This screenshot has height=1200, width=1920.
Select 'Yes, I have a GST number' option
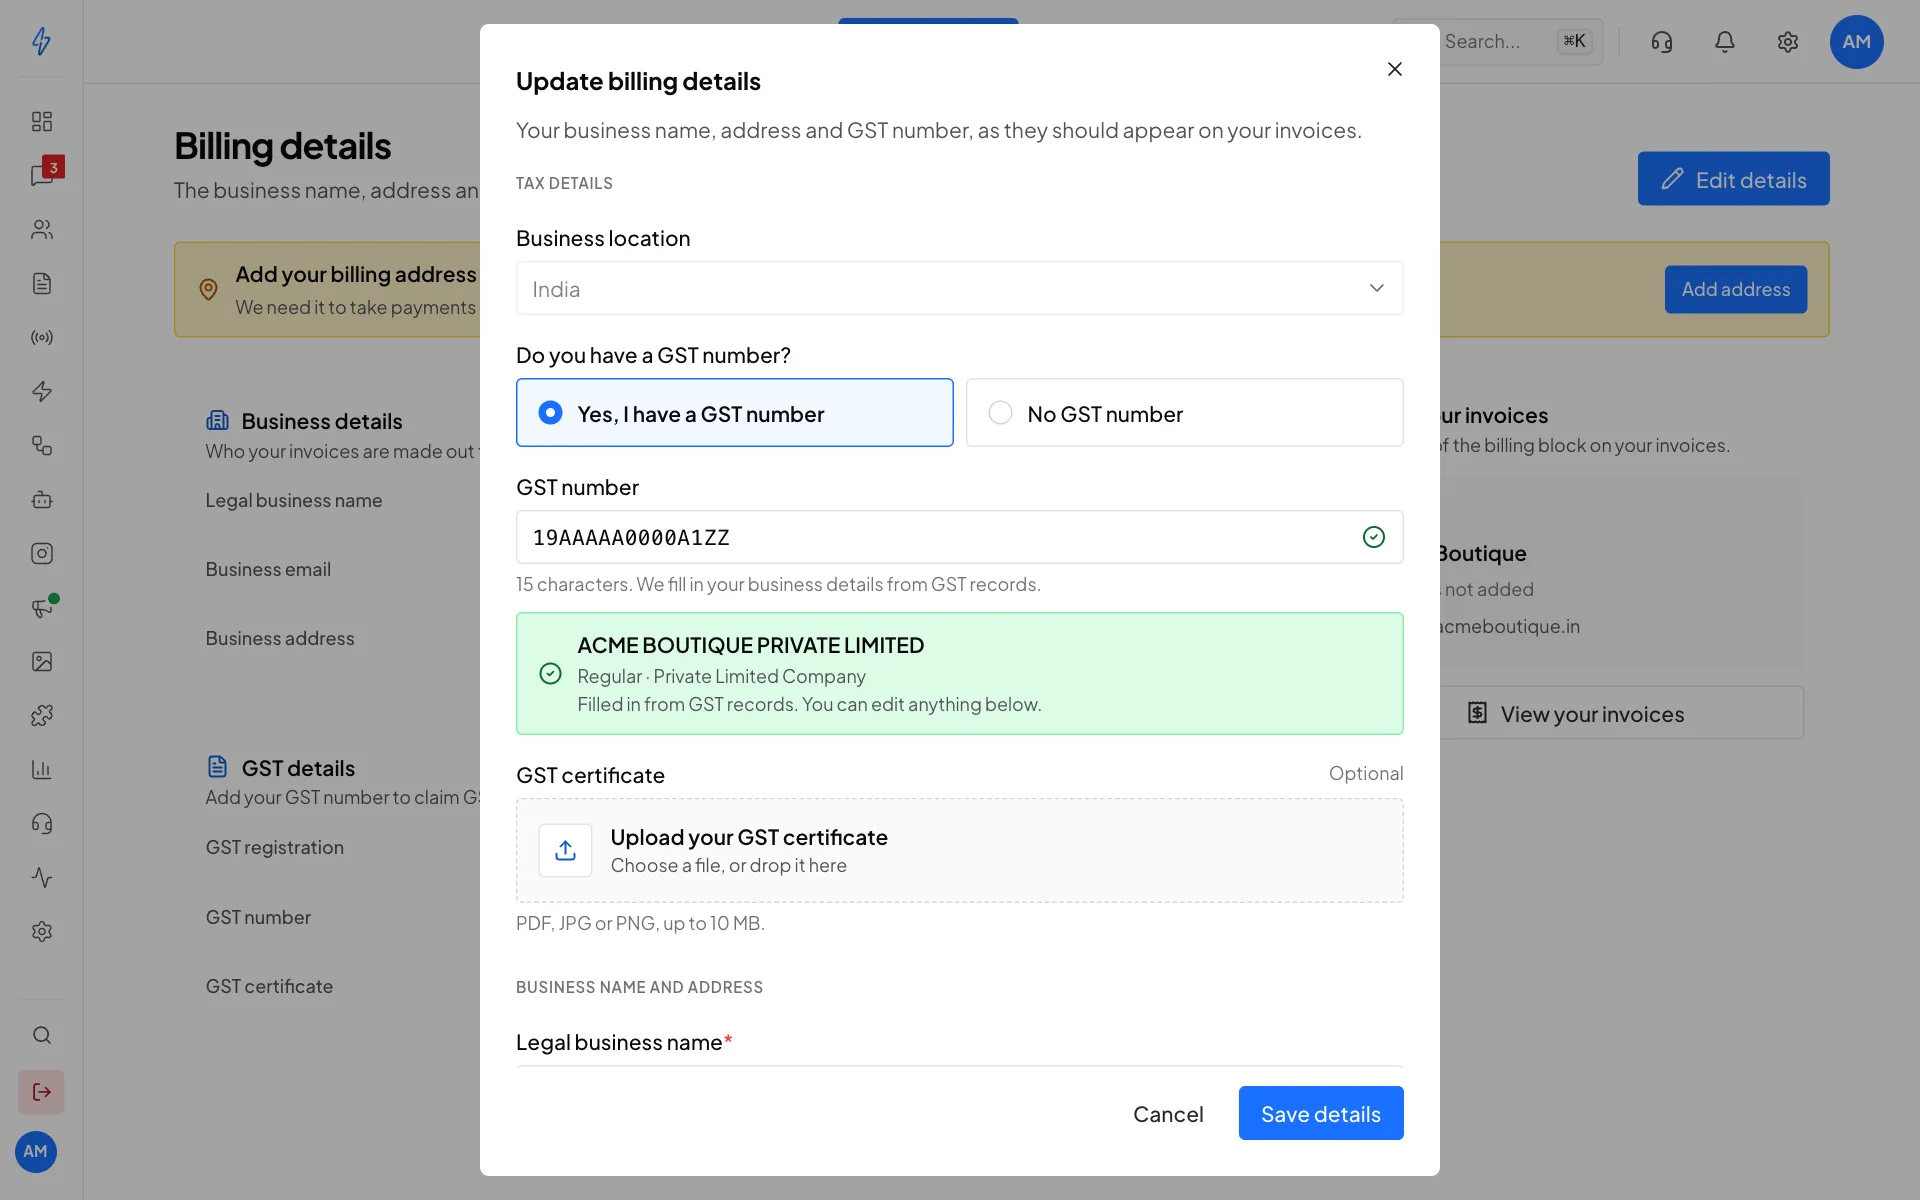(735, 413)
